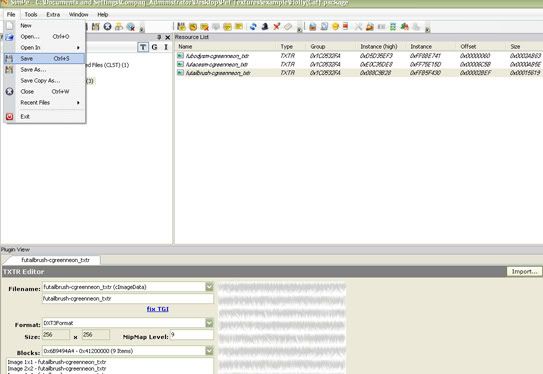This screenshot has height=374, width=543.
Task: Click the TXTR icon beside fubodyam-cgreenneon_txtr
Action: click(x=180, y=55)
